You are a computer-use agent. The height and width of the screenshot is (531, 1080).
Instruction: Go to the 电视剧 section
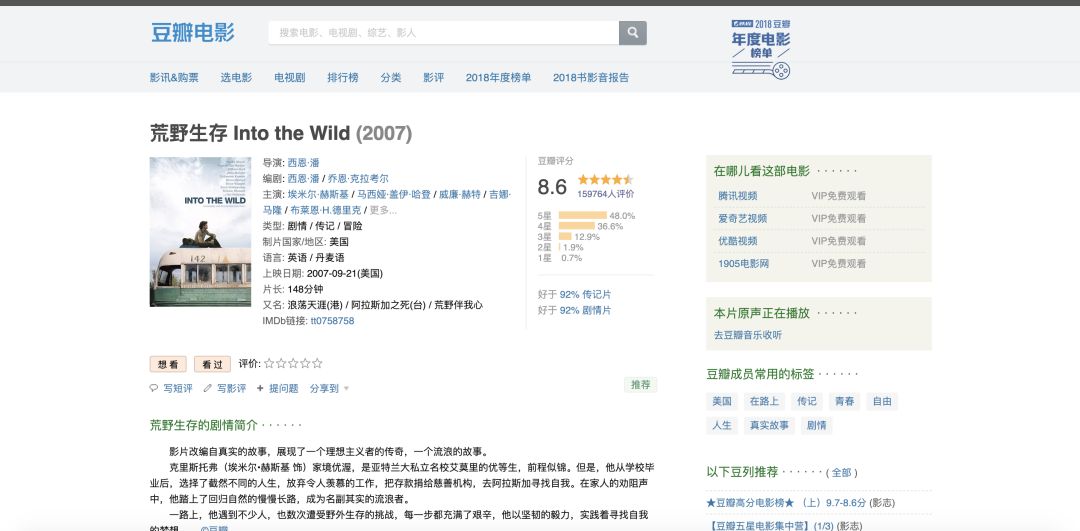(x=289, y=77)
